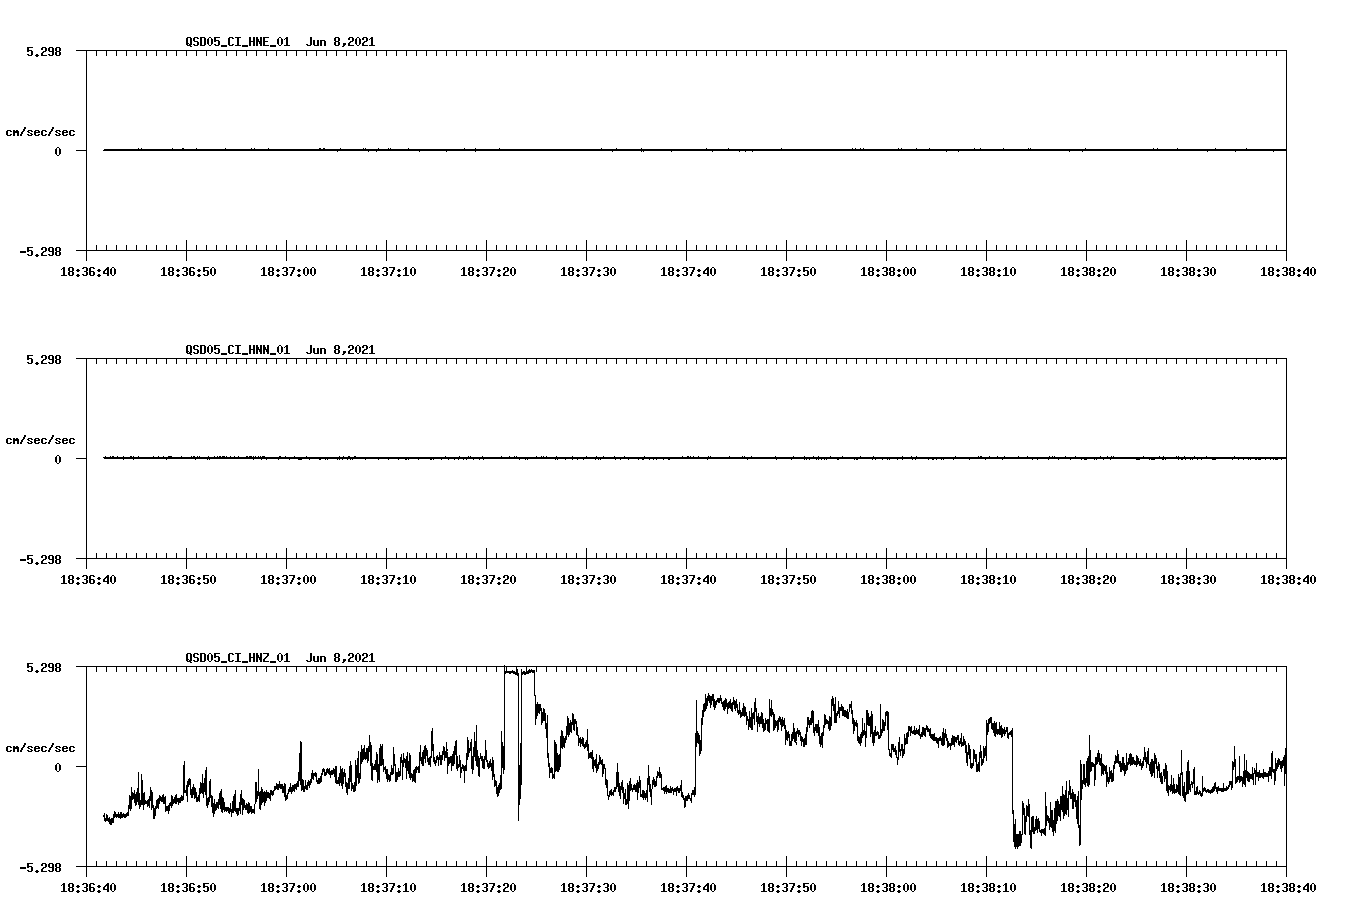Click the 18:38:20 time label under HNE plot
Image resolution: width=1358 pixels, height=924 pixels.
(1088, 271)
